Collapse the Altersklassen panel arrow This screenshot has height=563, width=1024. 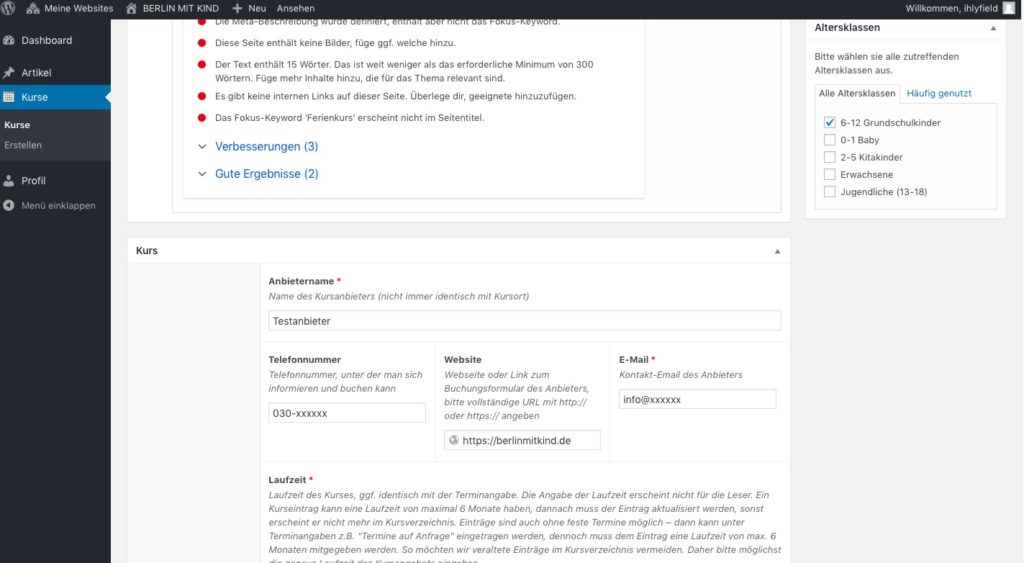coord(993,28)
